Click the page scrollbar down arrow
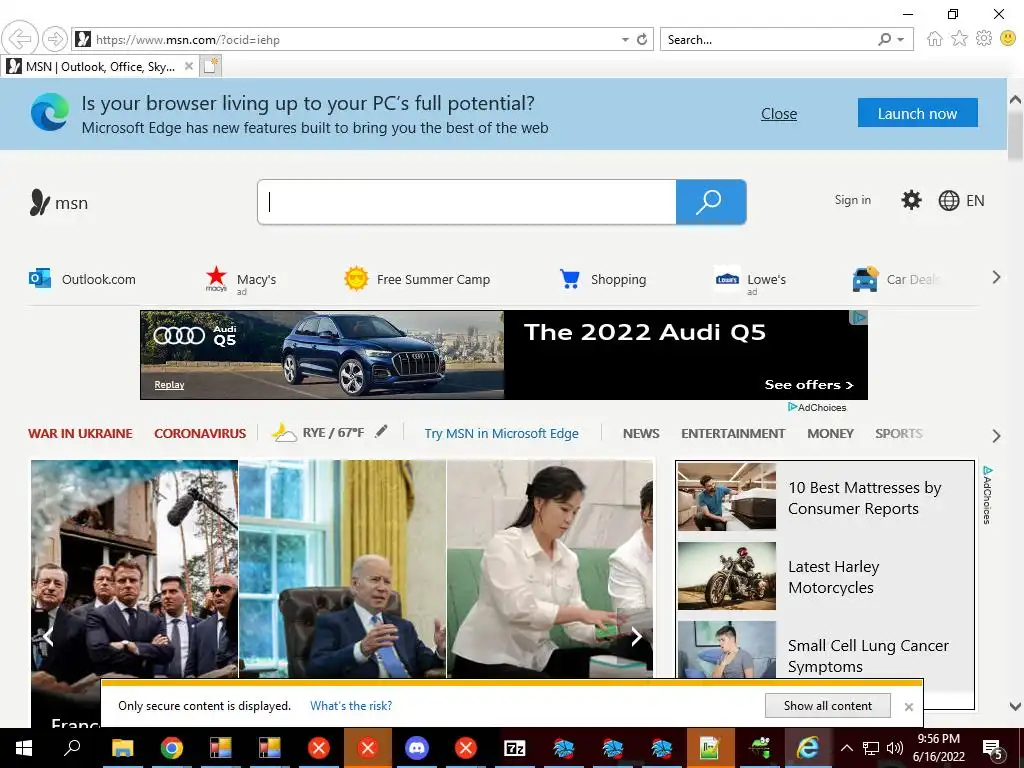 (1015, 707)
